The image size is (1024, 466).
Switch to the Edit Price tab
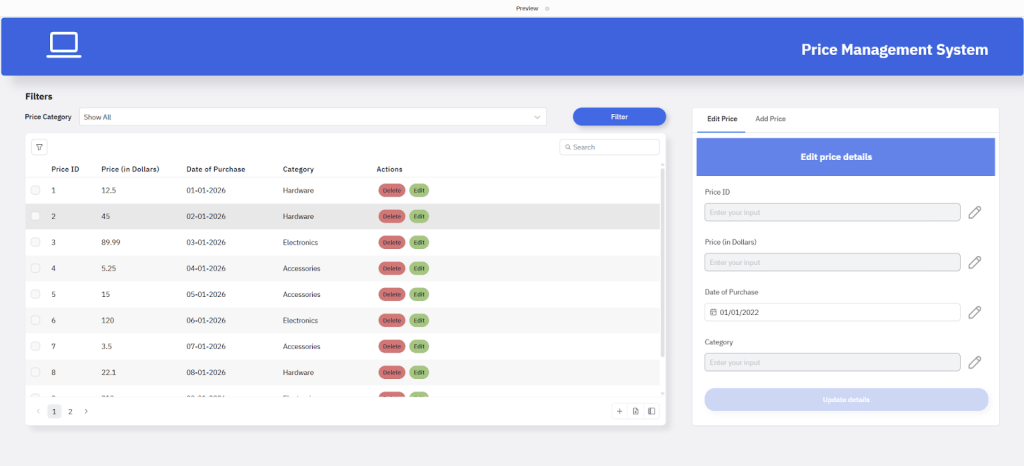pos(722,119)
